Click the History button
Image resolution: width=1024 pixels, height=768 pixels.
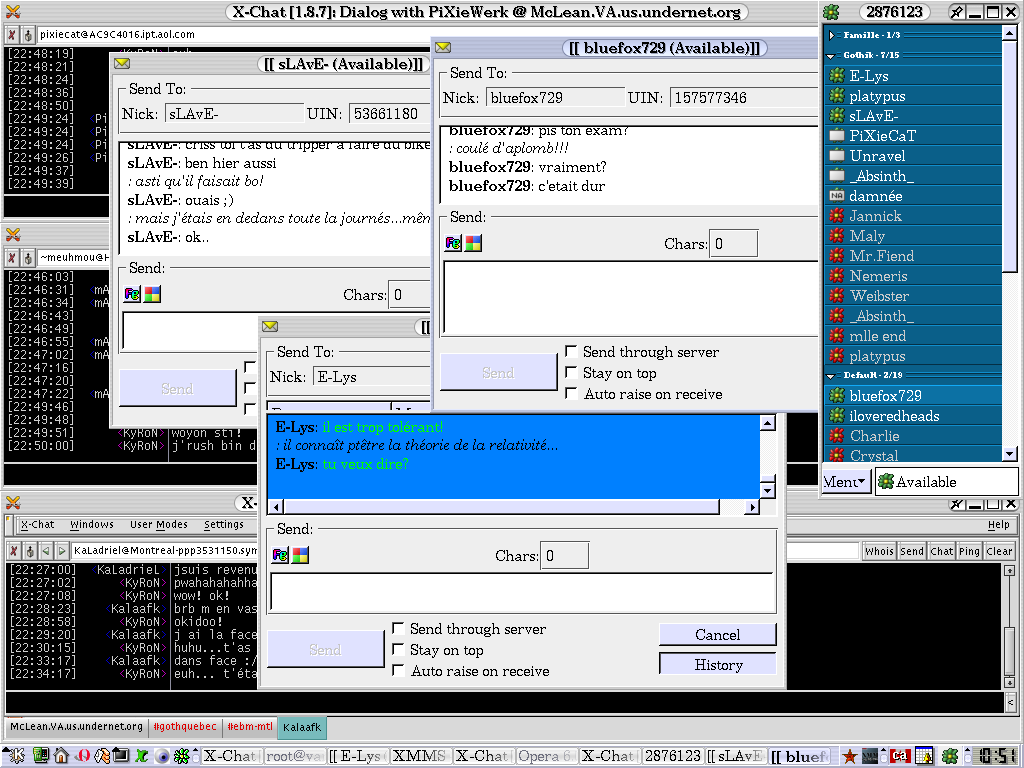717,665
